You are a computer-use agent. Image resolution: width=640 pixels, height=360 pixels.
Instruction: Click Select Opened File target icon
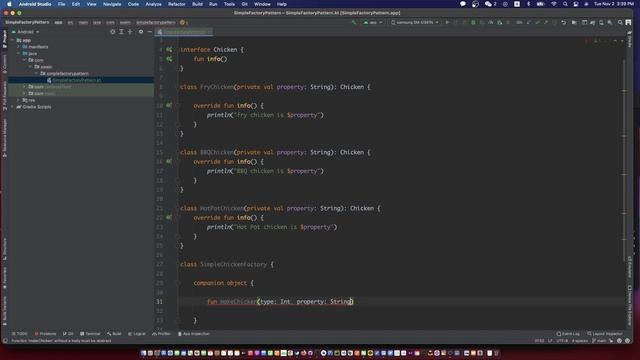click(x=113, y=32)
